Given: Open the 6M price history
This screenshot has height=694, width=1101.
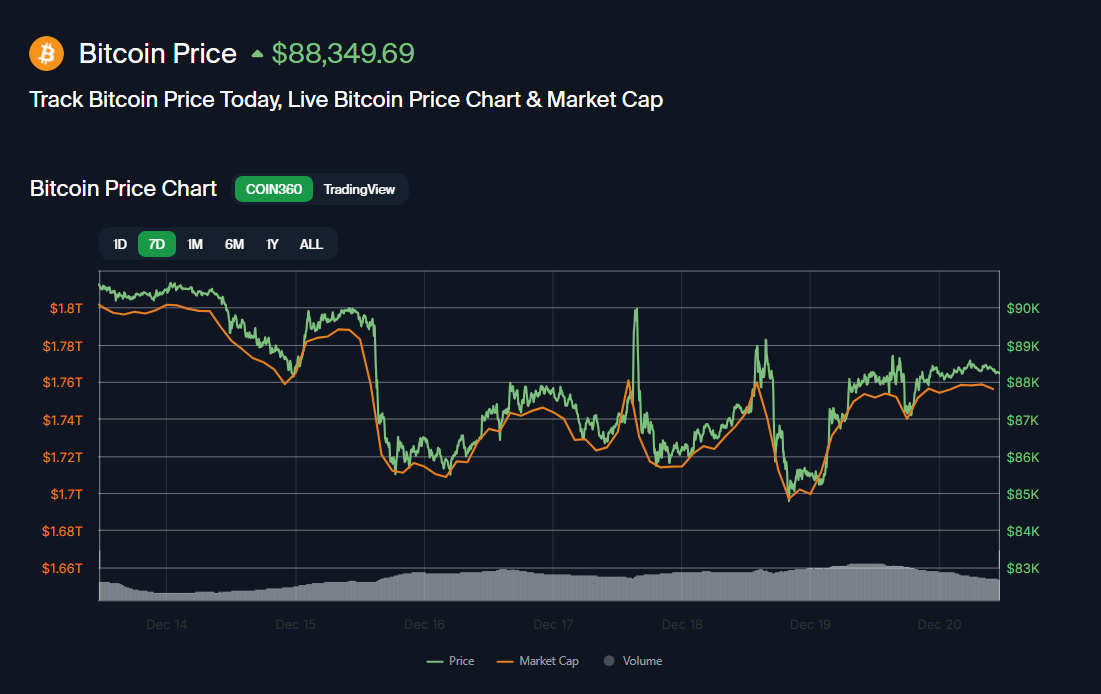Looking at the screenshot, I should tap(233, 243).
